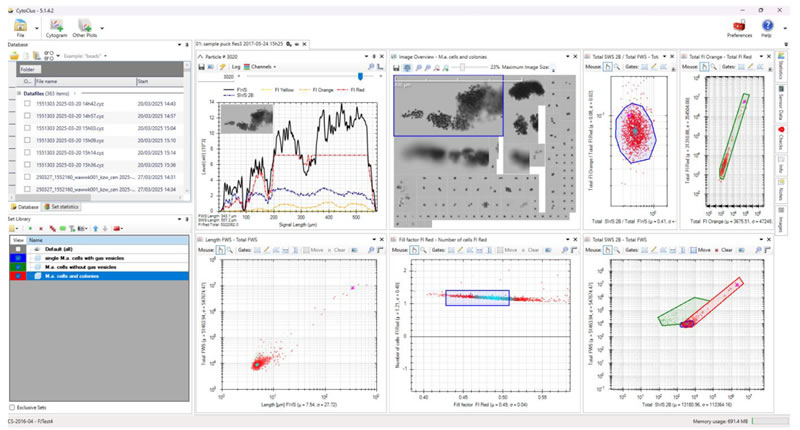The image size is (800, 430).
Task: Toggle view of M.a. cells without gas vesicles
Action: click(x=17, y=267)
